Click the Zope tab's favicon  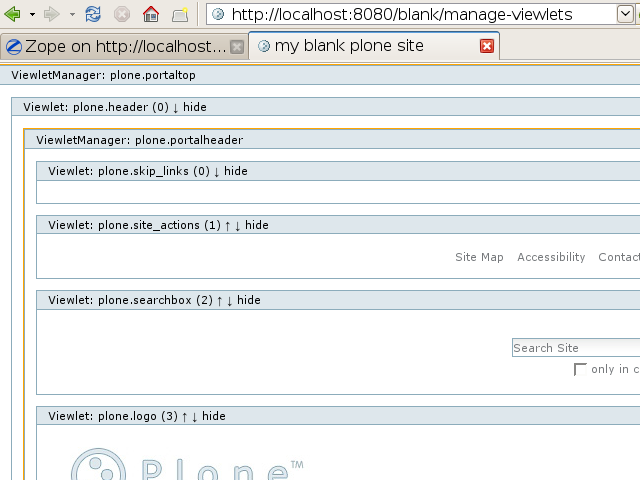(14, 47)
